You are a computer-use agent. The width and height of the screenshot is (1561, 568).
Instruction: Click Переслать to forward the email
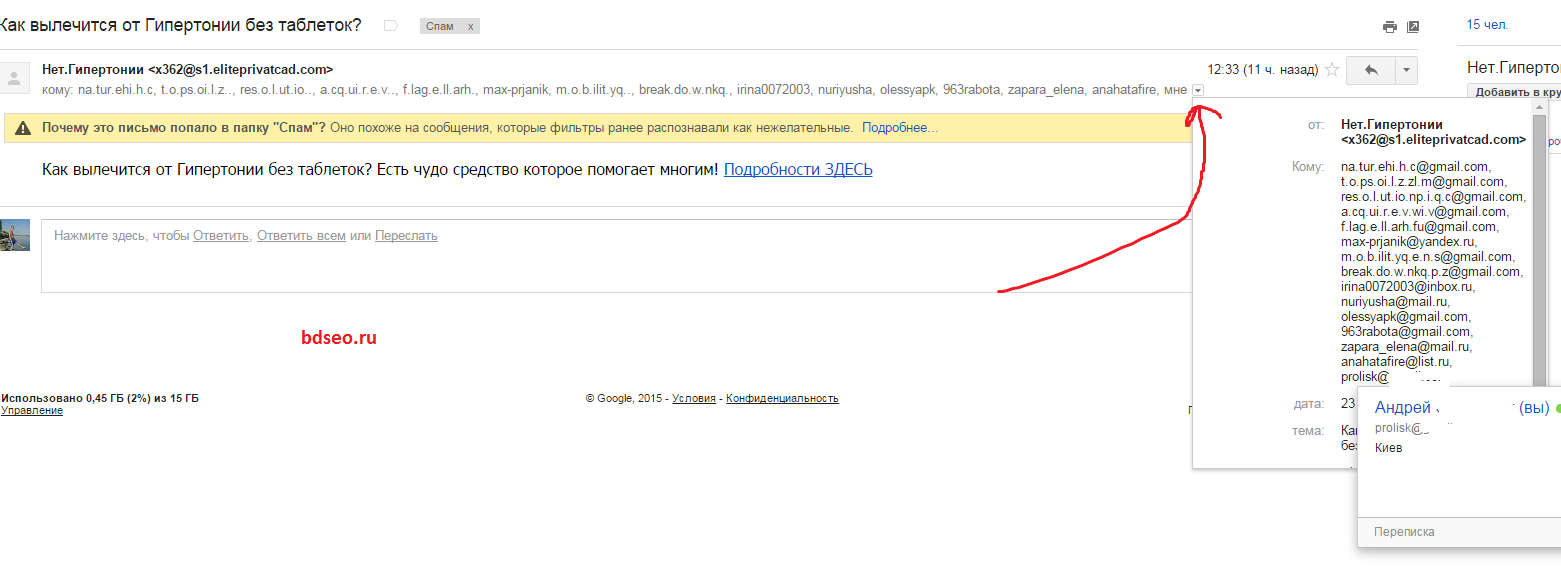tap(406, 236)
